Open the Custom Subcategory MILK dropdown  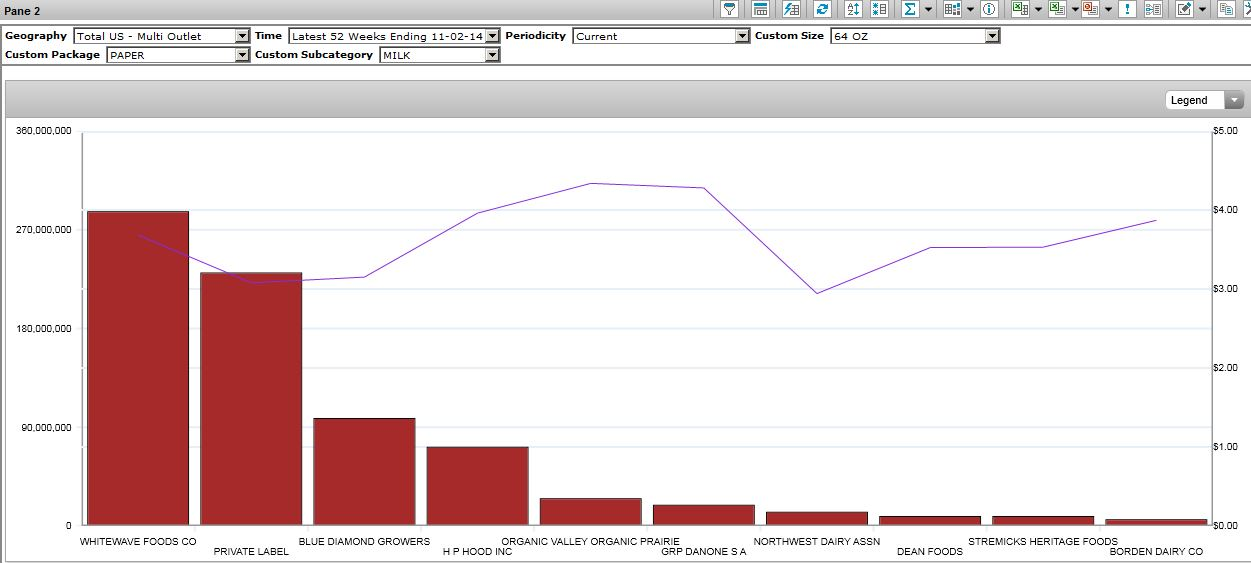tap(491, 55)
